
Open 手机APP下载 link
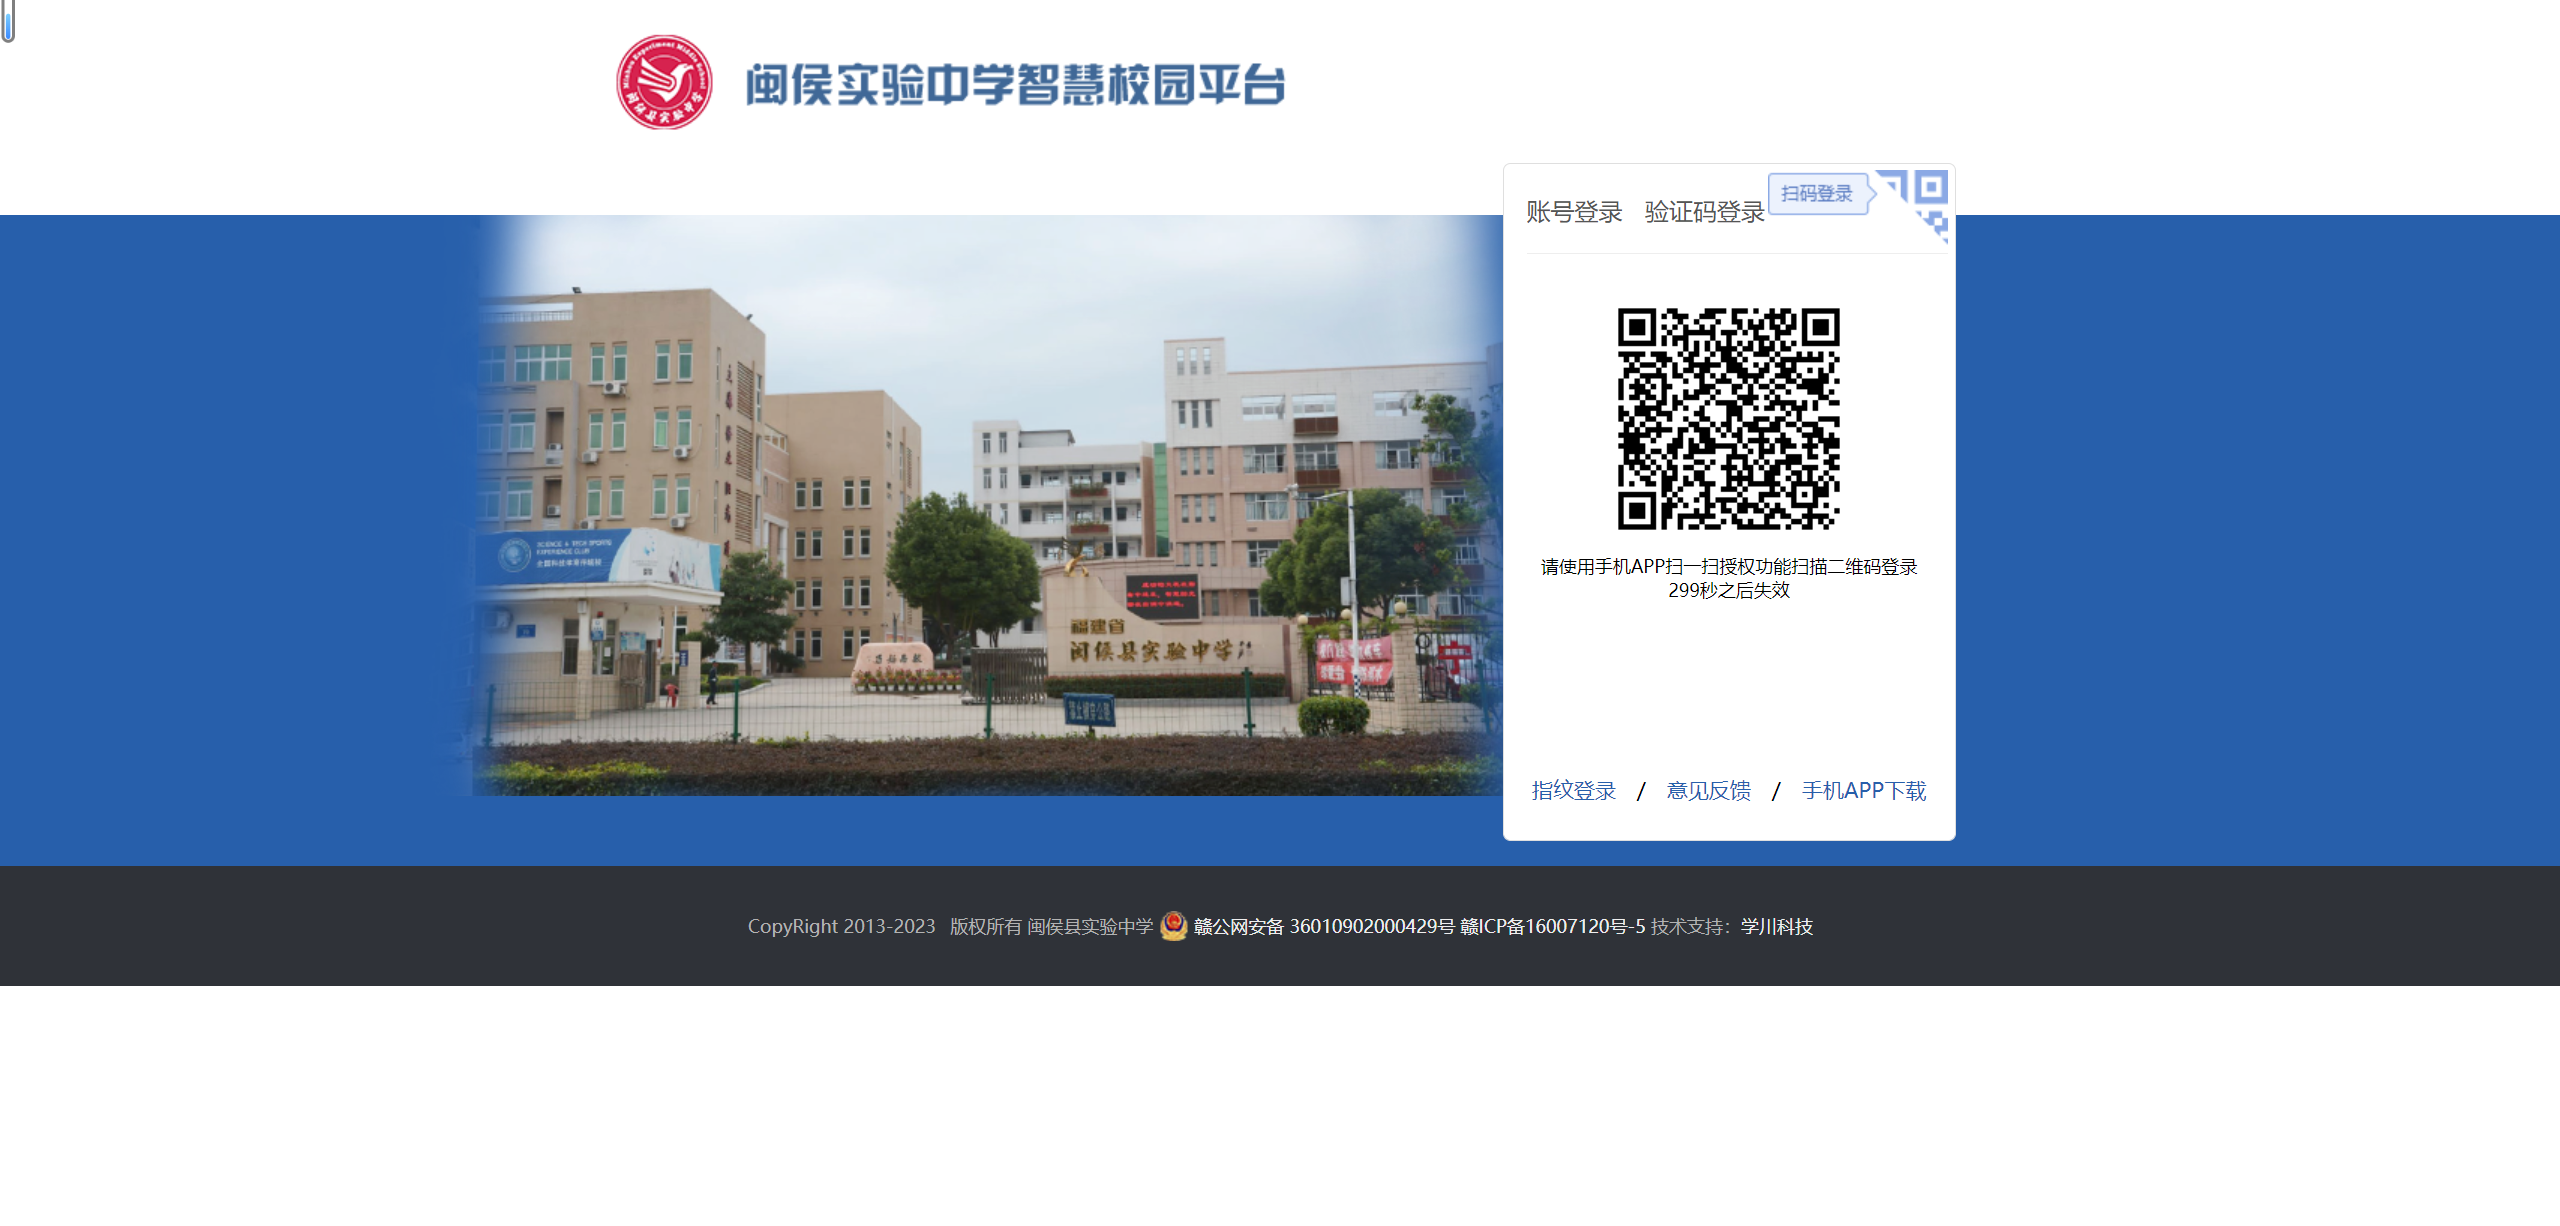coord(1864,791)
